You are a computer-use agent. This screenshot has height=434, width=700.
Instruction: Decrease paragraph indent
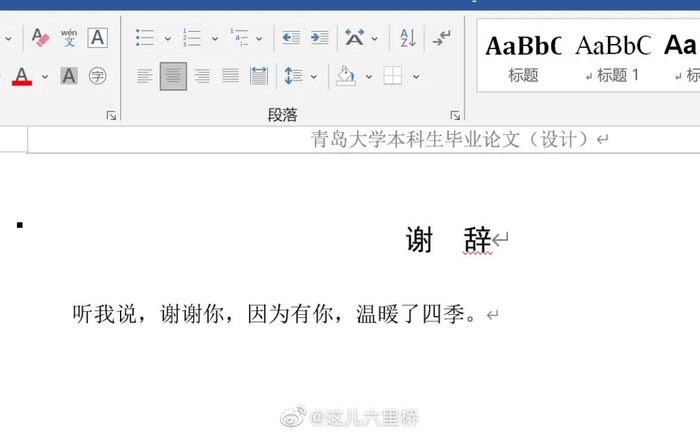coord(291,38)
